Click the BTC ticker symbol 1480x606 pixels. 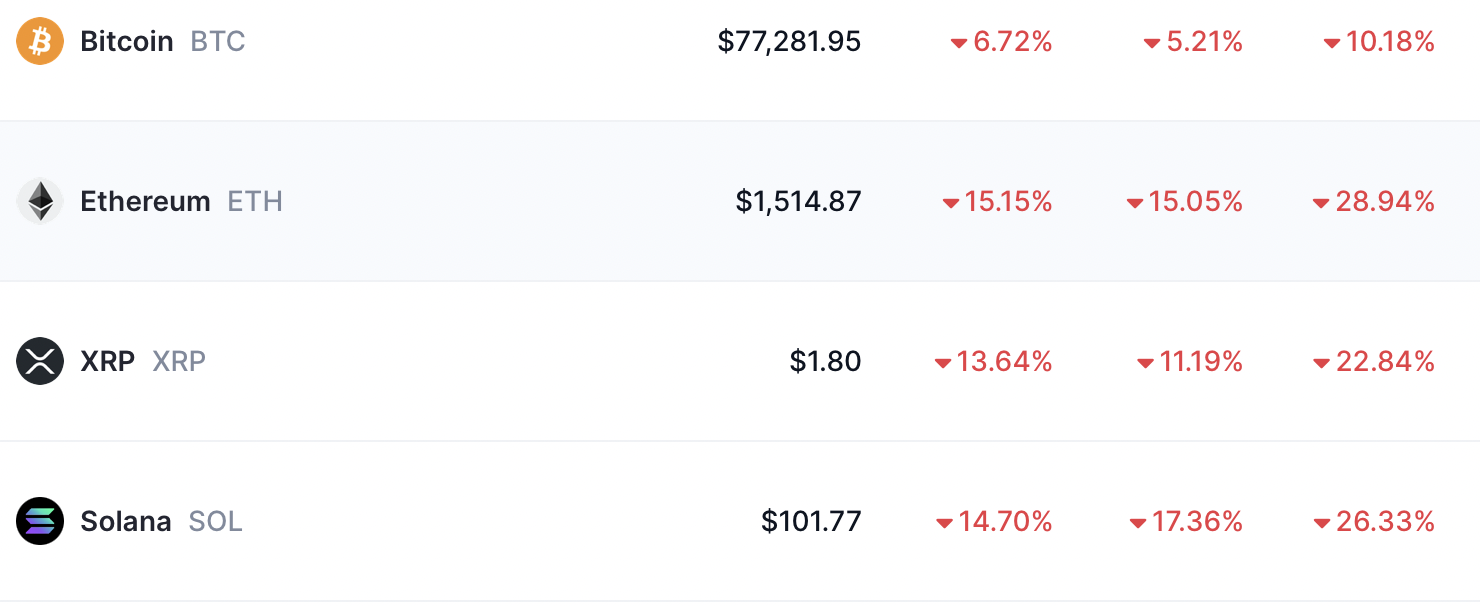pos(218,41)
